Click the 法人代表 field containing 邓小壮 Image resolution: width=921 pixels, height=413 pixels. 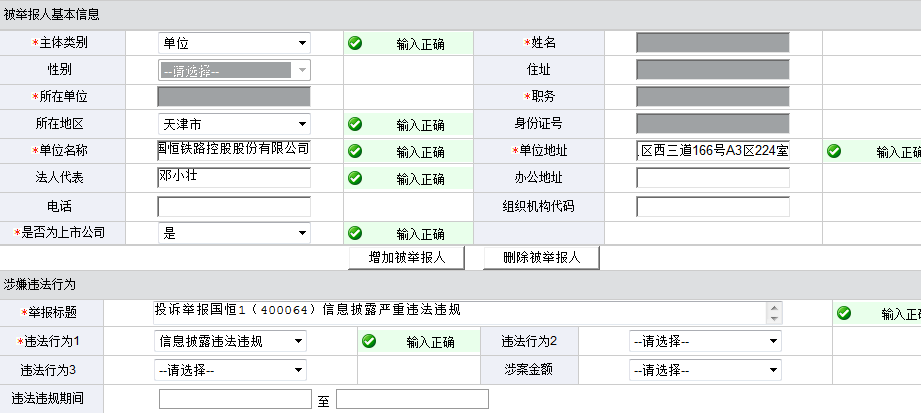tap(234, 177)
